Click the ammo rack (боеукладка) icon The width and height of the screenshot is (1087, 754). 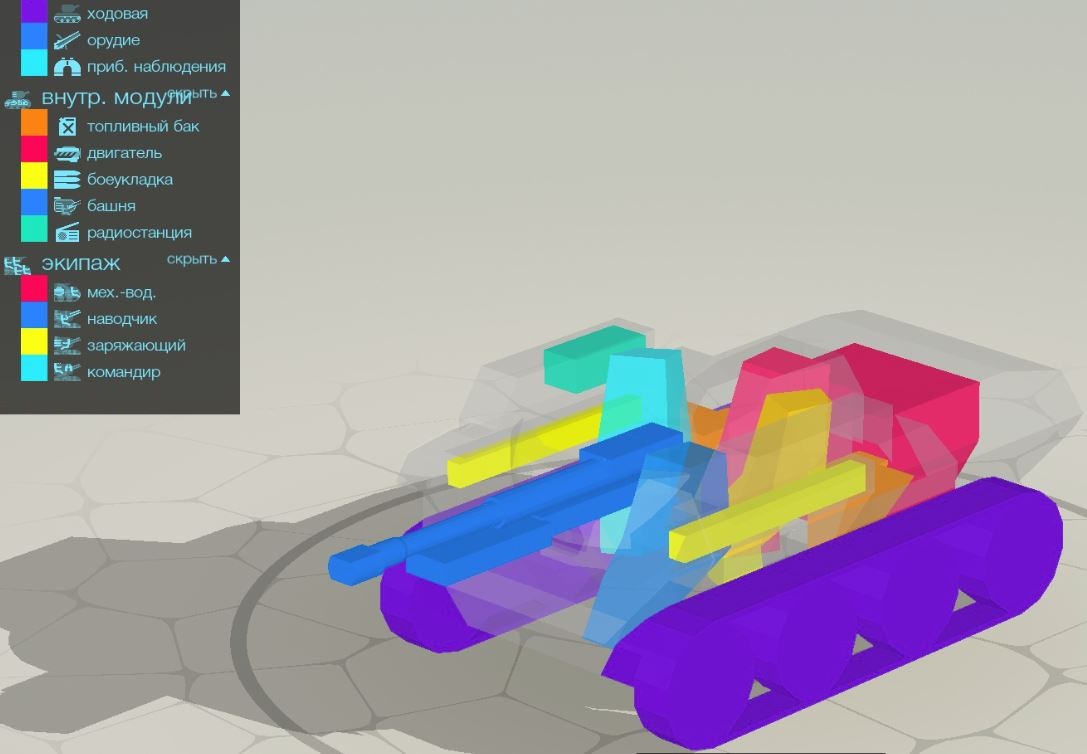click(x=67, y=179)
